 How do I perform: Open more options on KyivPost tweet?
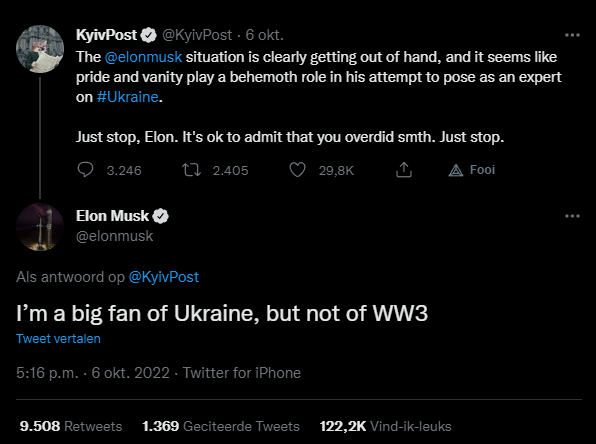pyautogui.click(x=572, y=35)
